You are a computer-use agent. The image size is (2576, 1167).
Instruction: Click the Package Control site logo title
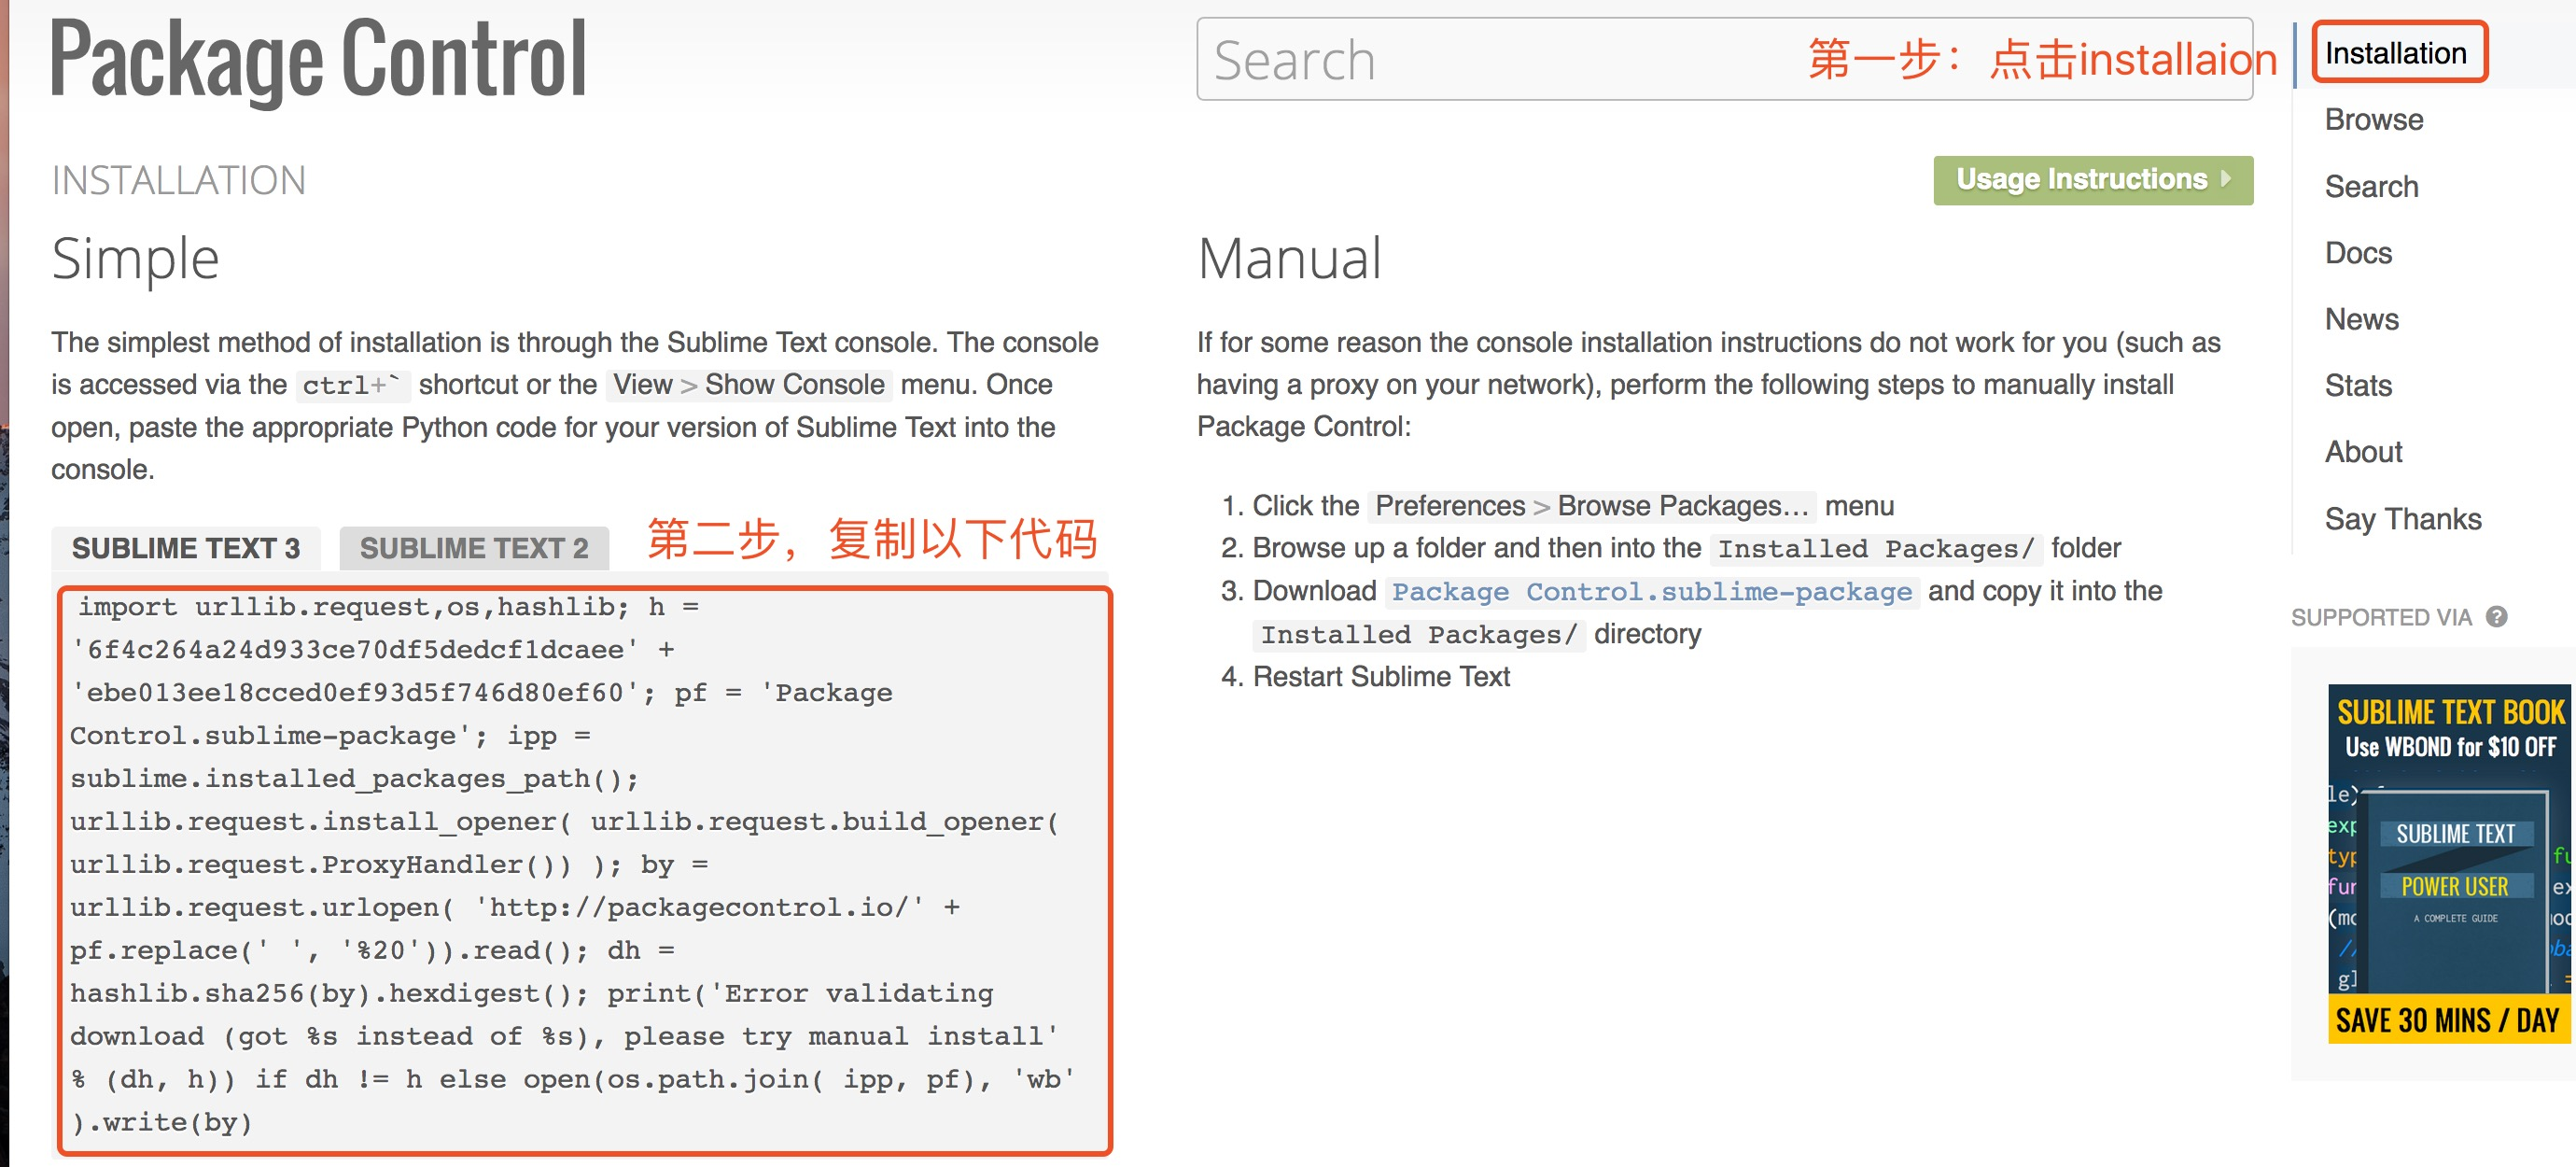(x=318, y=60)
